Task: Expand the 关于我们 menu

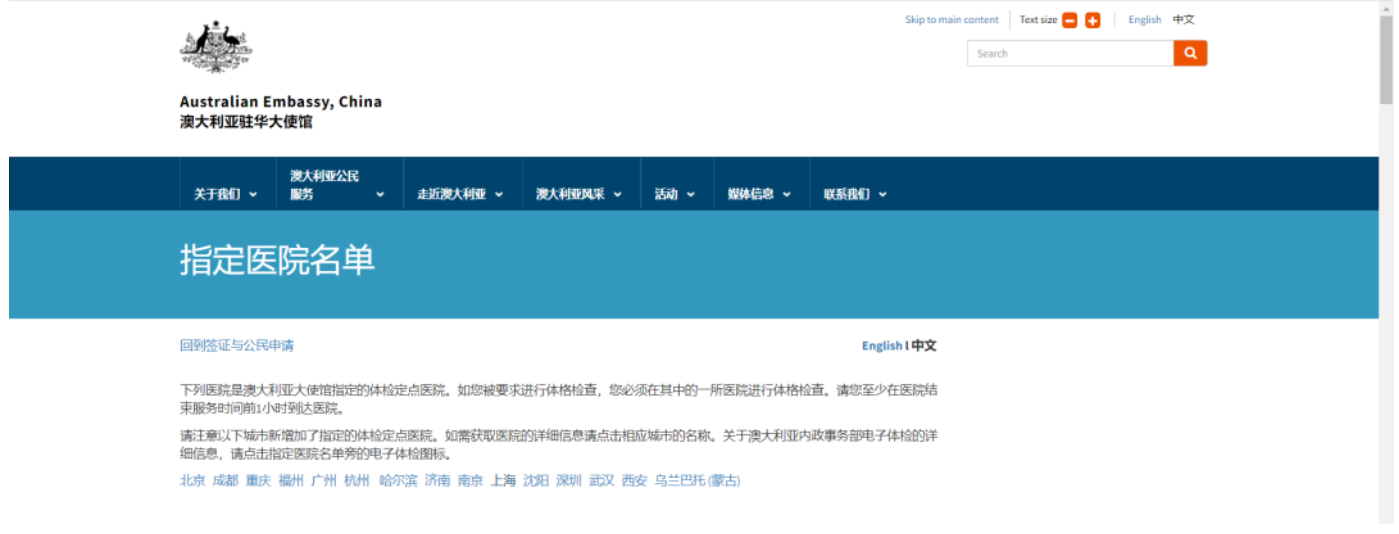Action: click(x=225, y=194)
